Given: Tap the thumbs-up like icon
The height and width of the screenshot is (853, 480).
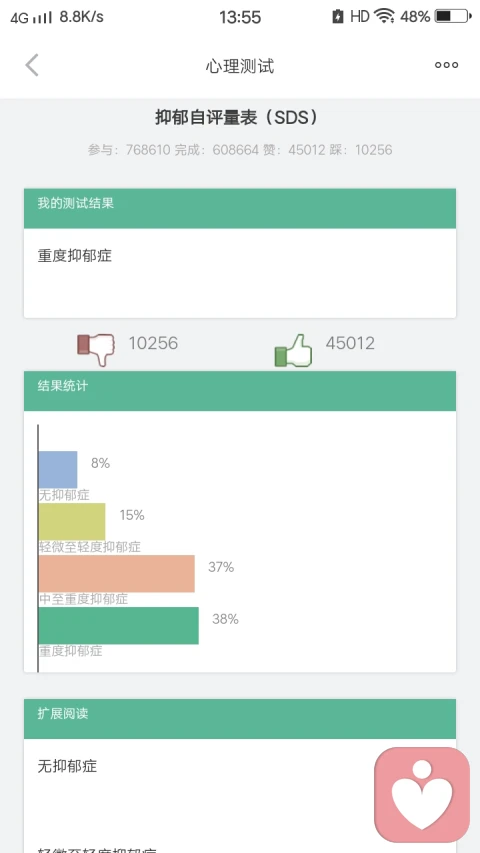Looking at the screenshot, I should click(293, 350).
